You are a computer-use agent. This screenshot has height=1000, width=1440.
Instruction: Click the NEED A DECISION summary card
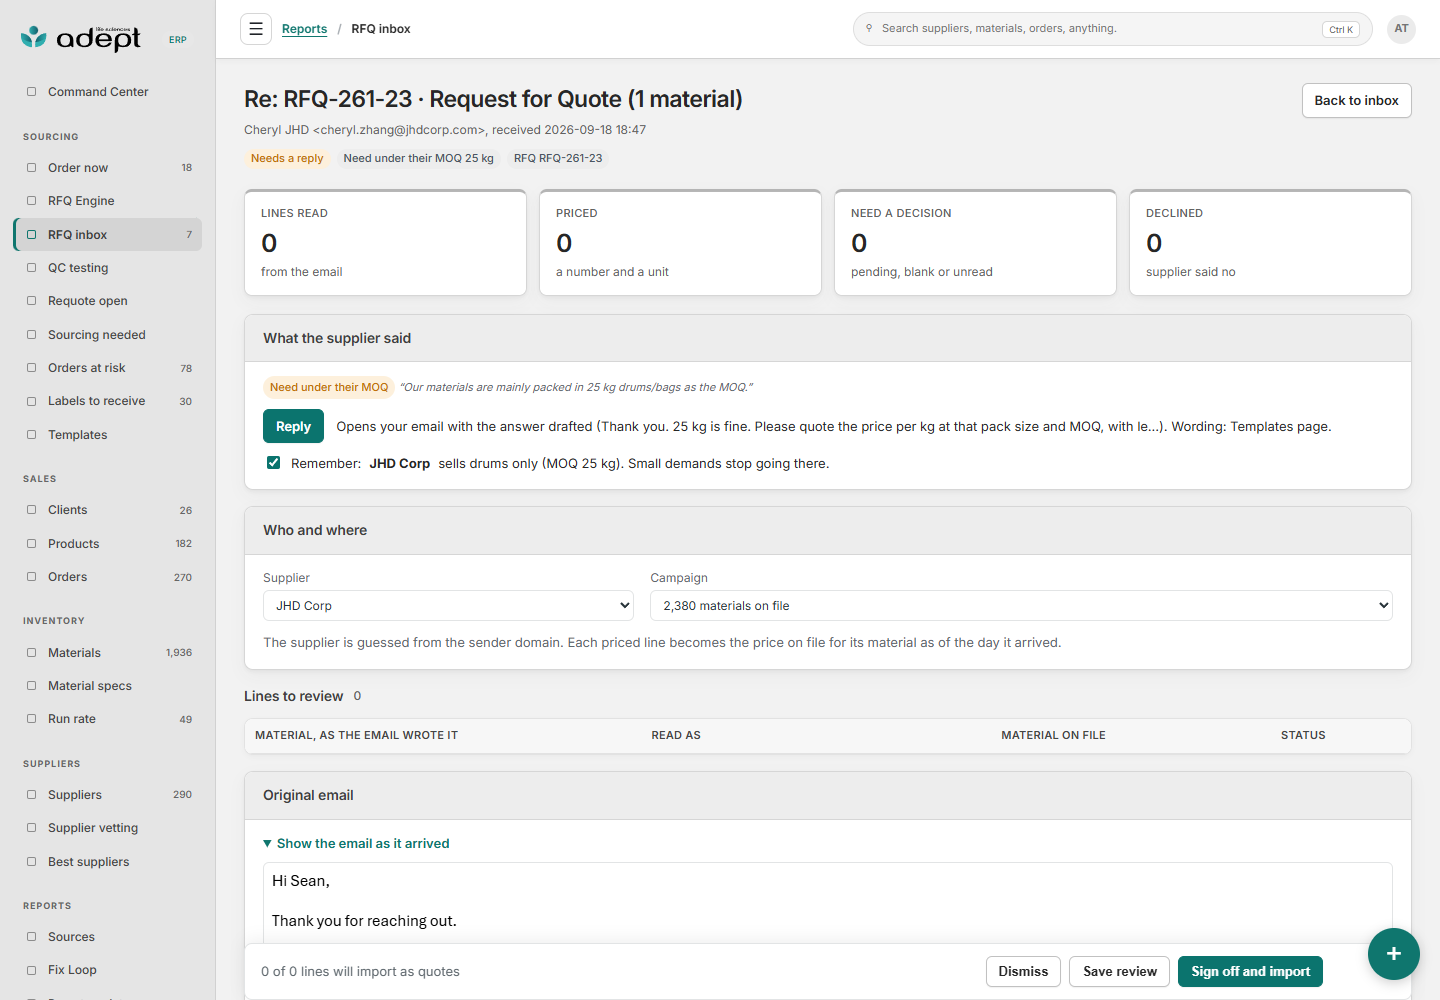[x=975, y=243]
